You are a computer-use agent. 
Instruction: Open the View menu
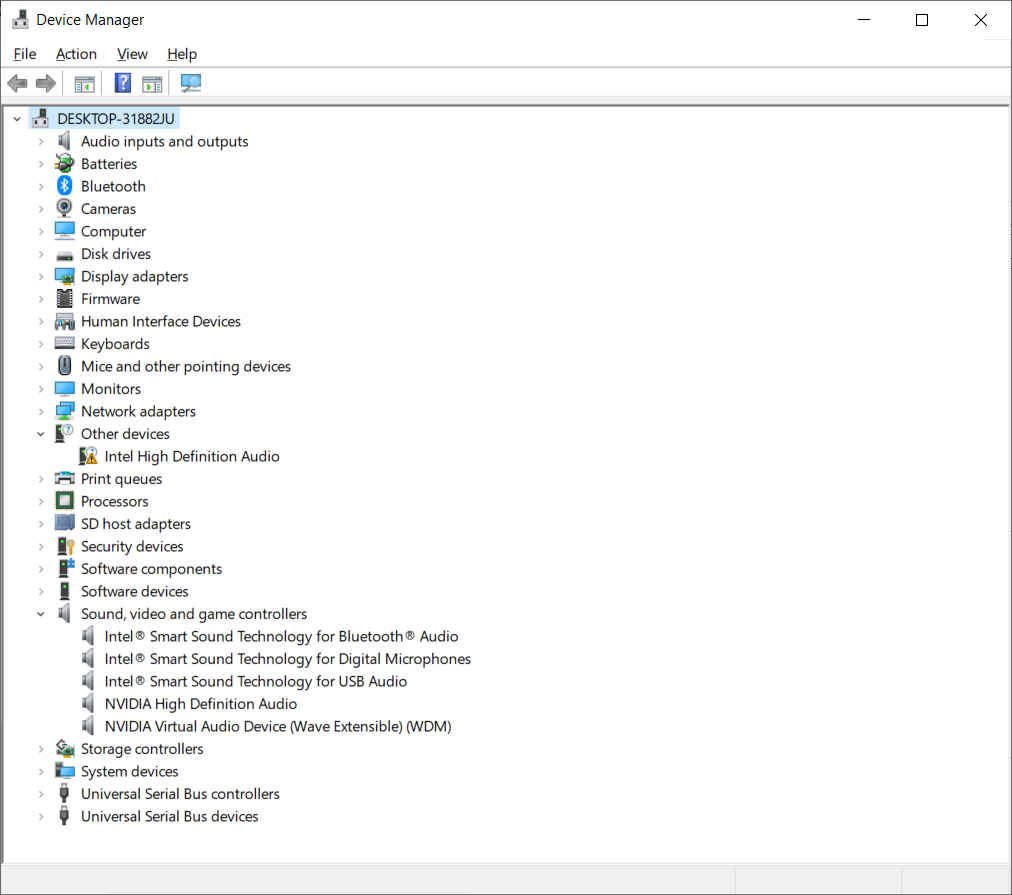(x=131, y=53)
